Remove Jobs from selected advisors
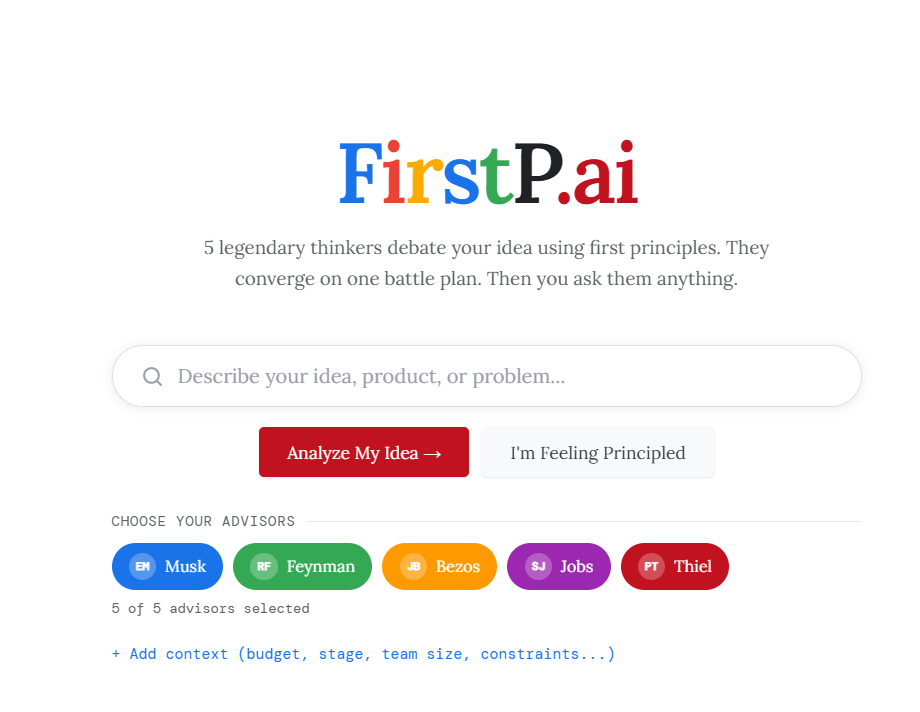The width and height of the screenshot is (920, 712). point(558,566)
